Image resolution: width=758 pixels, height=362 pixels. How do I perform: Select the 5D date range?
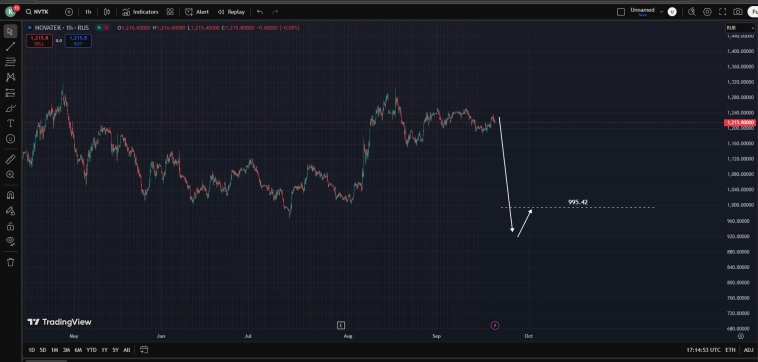point(43,350)
